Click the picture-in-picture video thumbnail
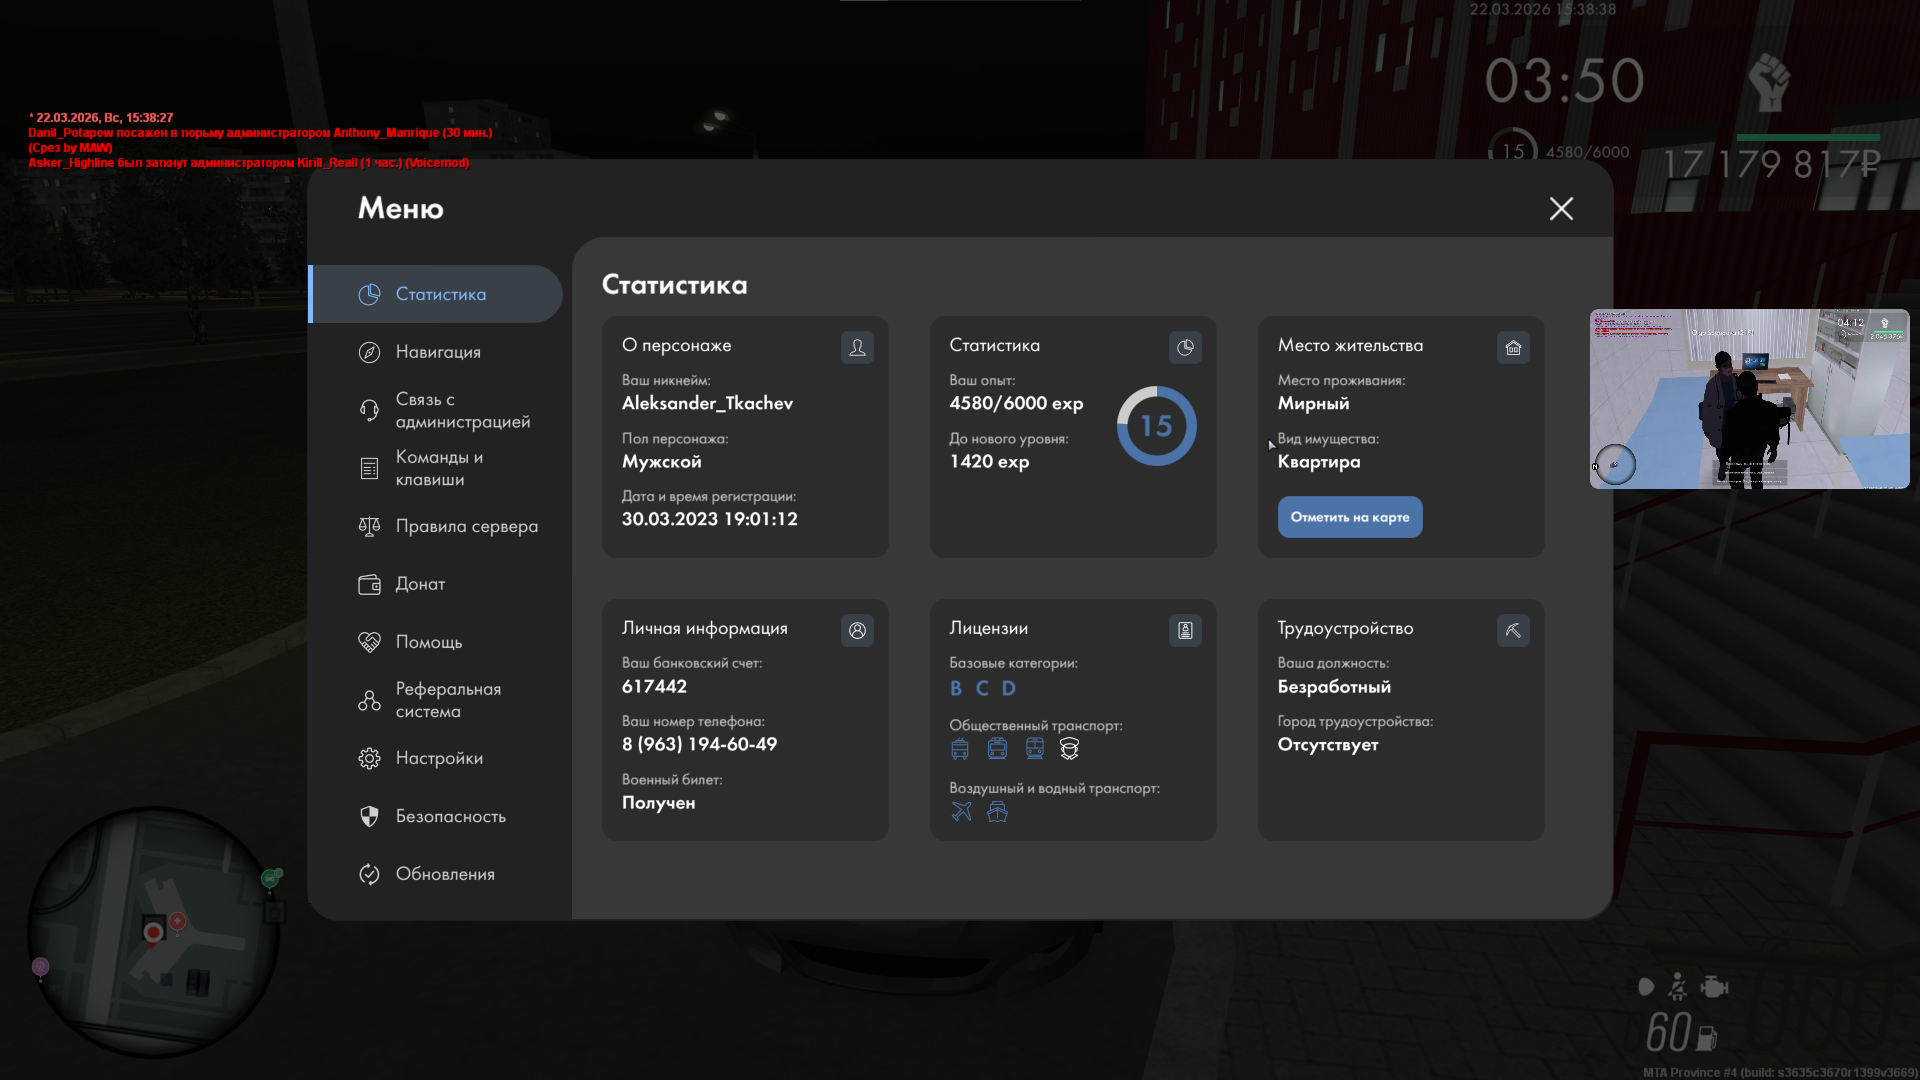This screenshot has height=1080, width=1920. coord(1749,399)
